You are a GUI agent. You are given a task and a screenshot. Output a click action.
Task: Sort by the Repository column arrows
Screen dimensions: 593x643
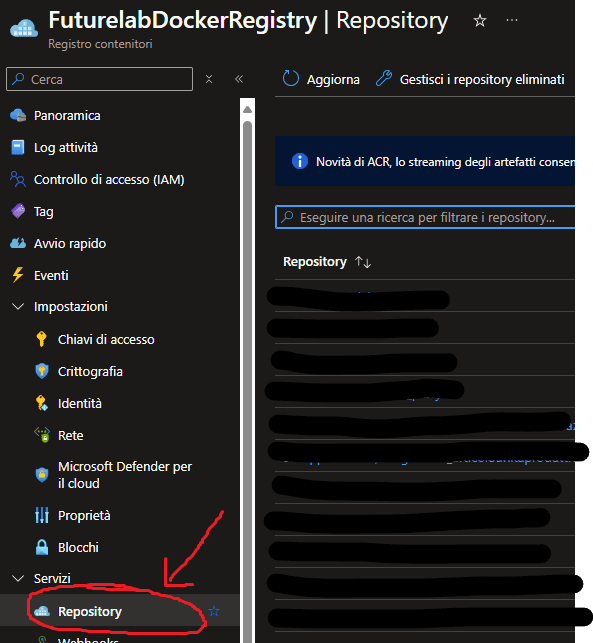pos(363,262)
